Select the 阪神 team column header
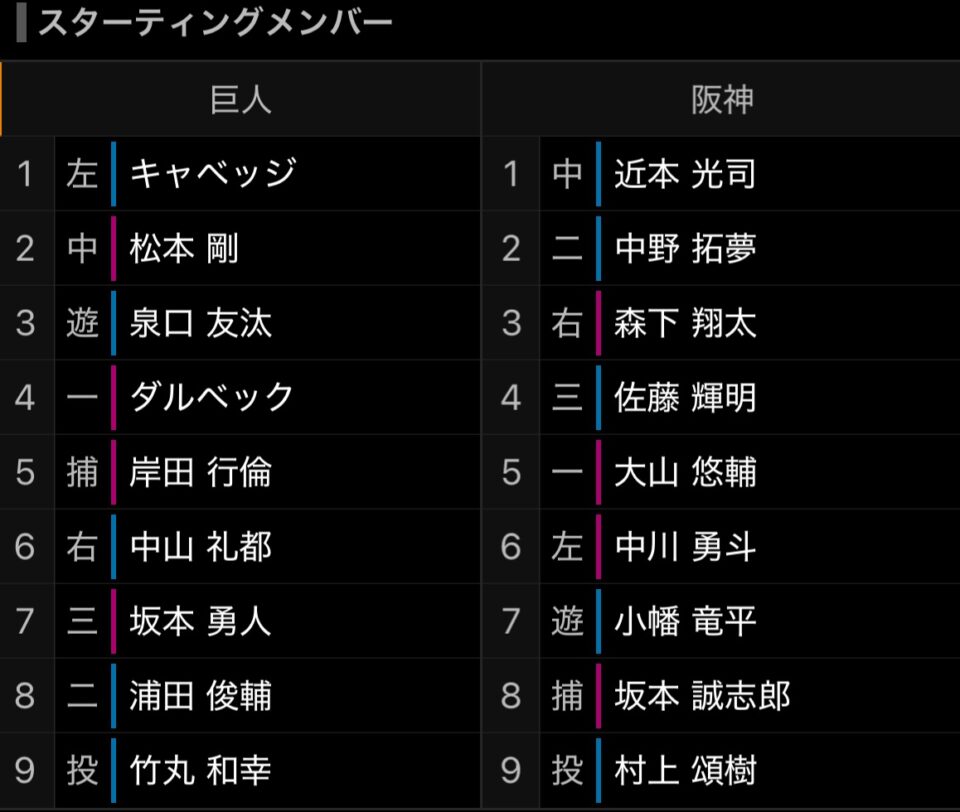 tap(721, 99)
